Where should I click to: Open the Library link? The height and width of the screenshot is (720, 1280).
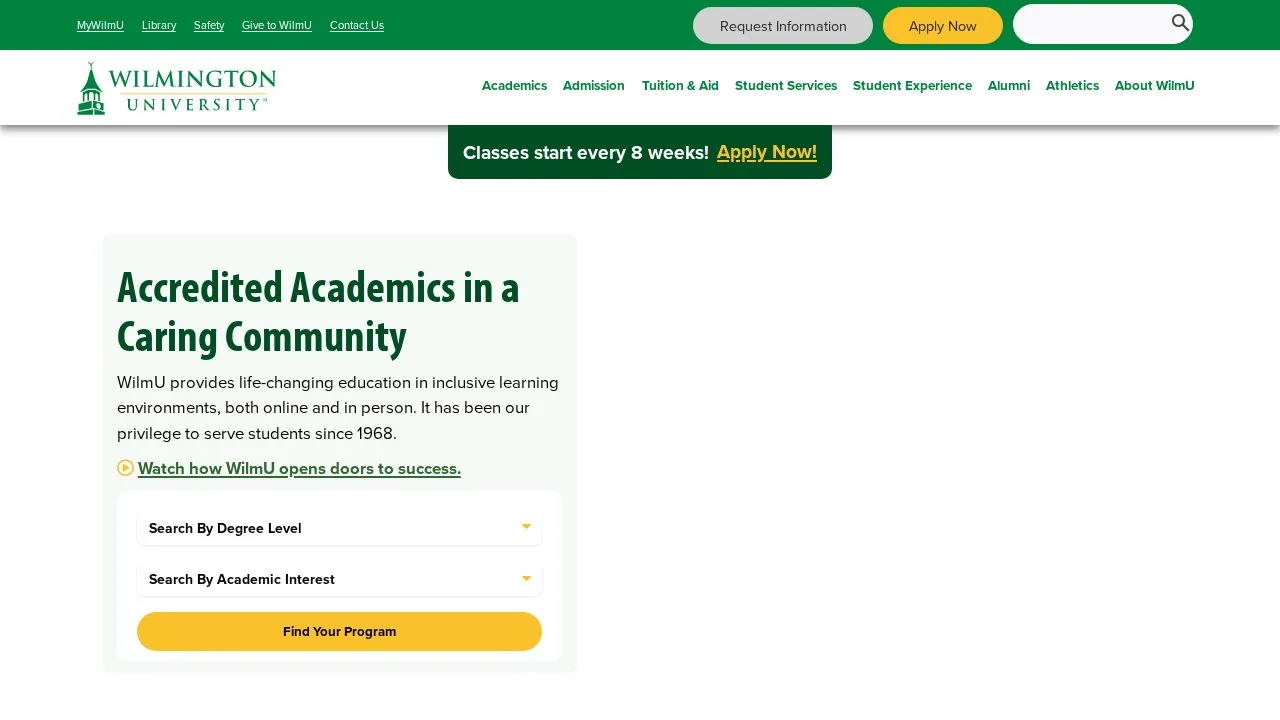click(x=159, y=25)
